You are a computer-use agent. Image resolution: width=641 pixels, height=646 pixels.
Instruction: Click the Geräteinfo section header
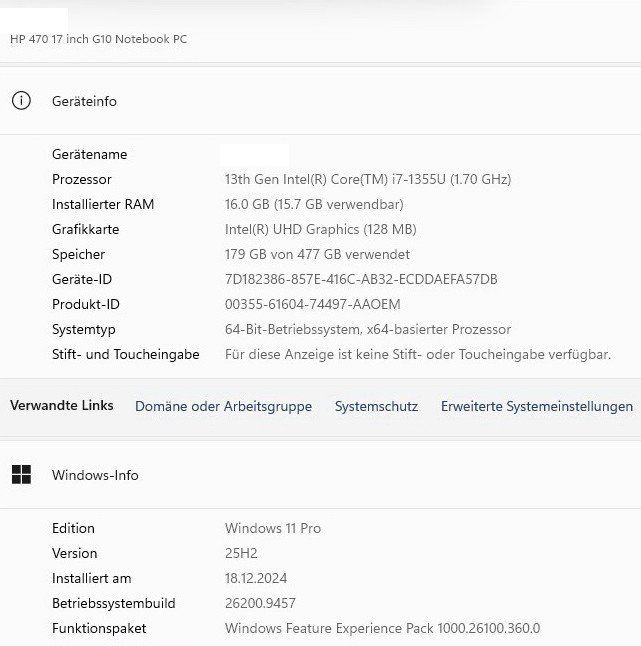(320, 101)
